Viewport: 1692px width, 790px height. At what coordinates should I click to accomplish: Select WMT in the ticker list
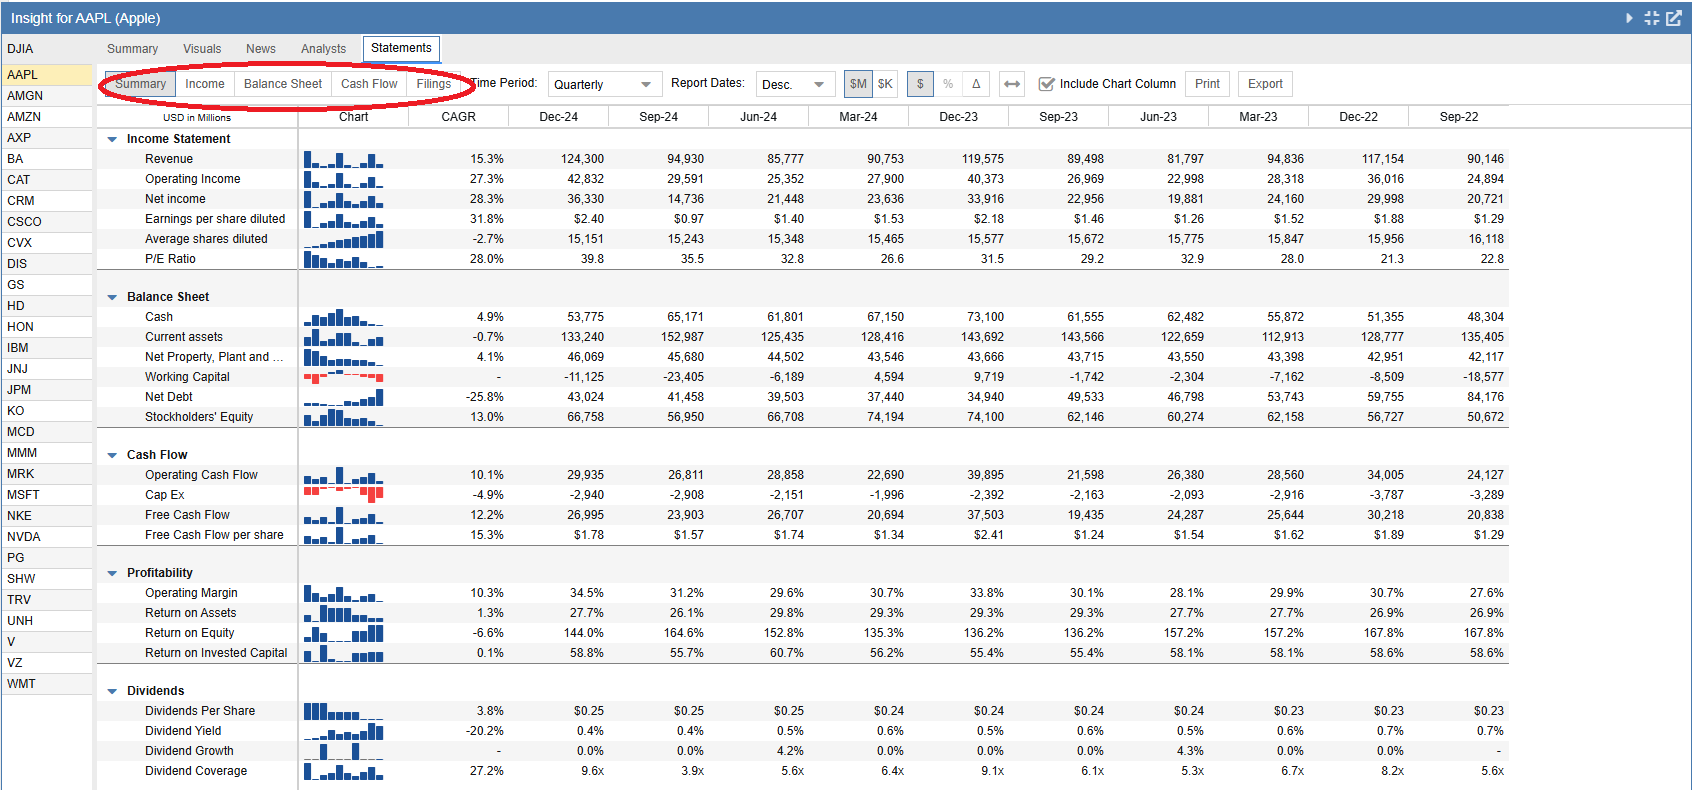click(x=47, y=684)
